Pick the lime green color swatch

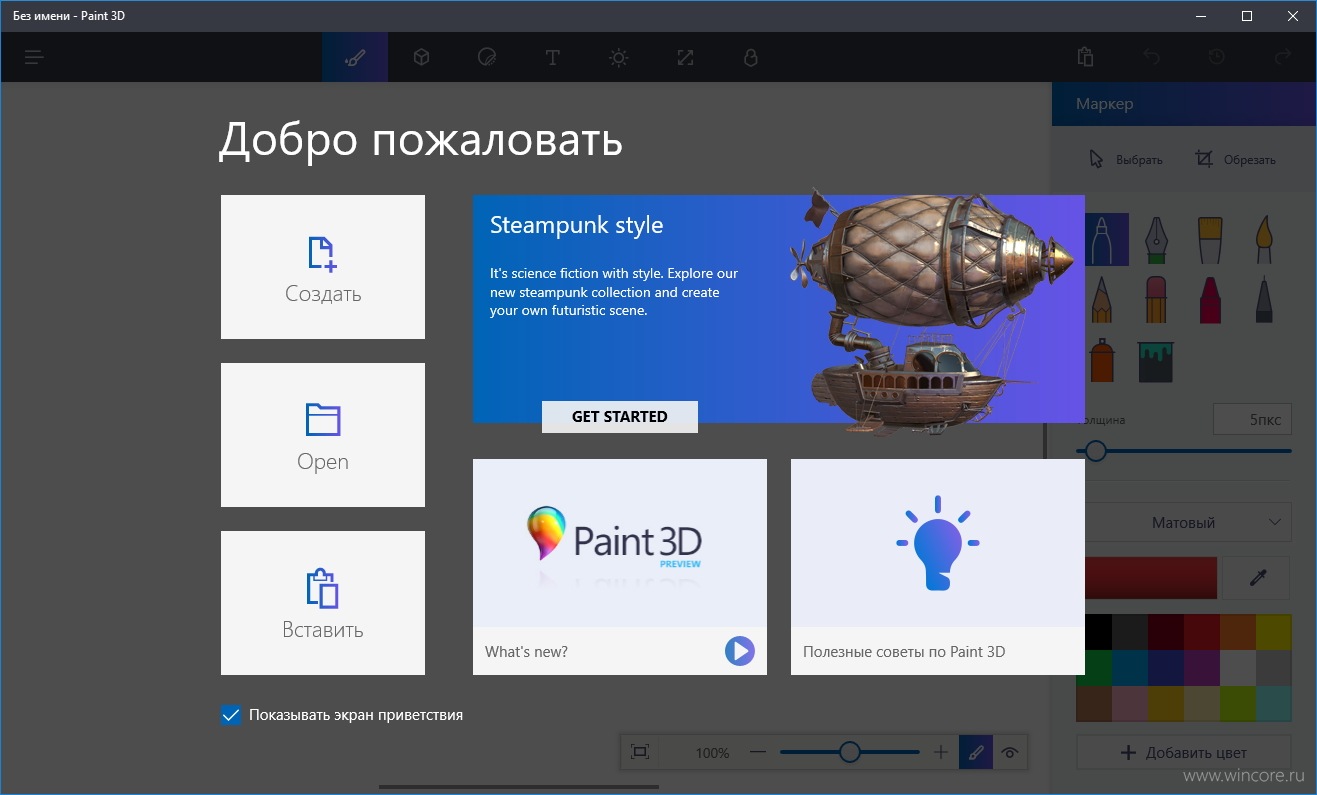tap(1238, 704)
